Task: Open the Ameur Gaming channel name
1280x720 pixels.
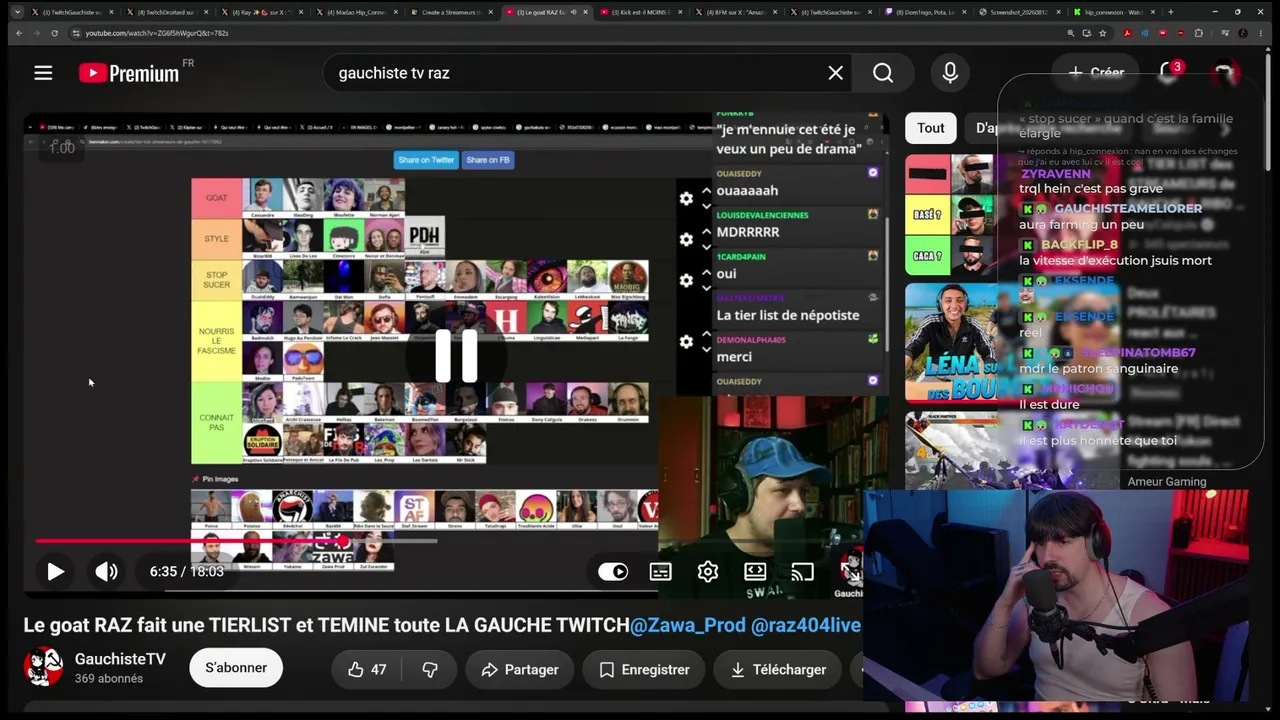Action: [1167, 482]
